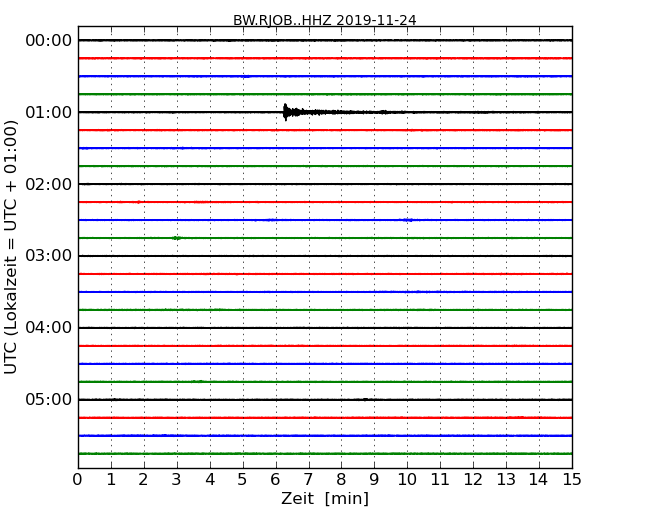This screenshot has width=650, height=520.
Task: Click the seismic event onset on 01:00 trace
Action: (x=286, y=112)
